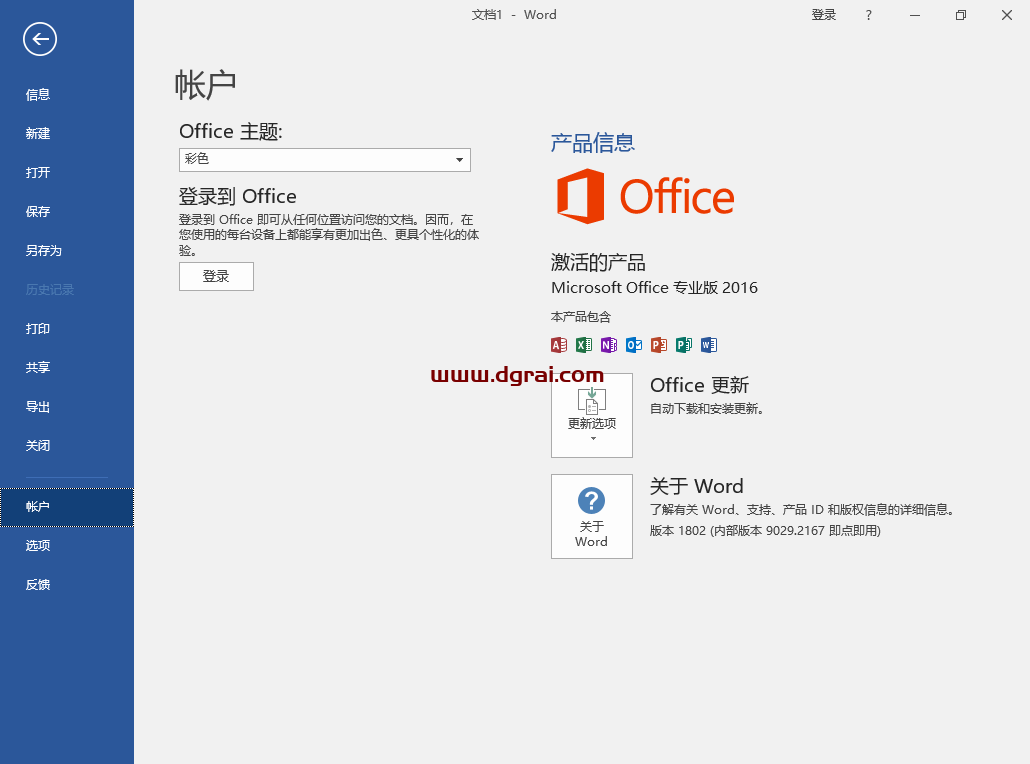Image resolution: width=1030 pixels, height=764 pixels.
Task: Click the 自动下载和安装更新 text
Action: point(707,409)
